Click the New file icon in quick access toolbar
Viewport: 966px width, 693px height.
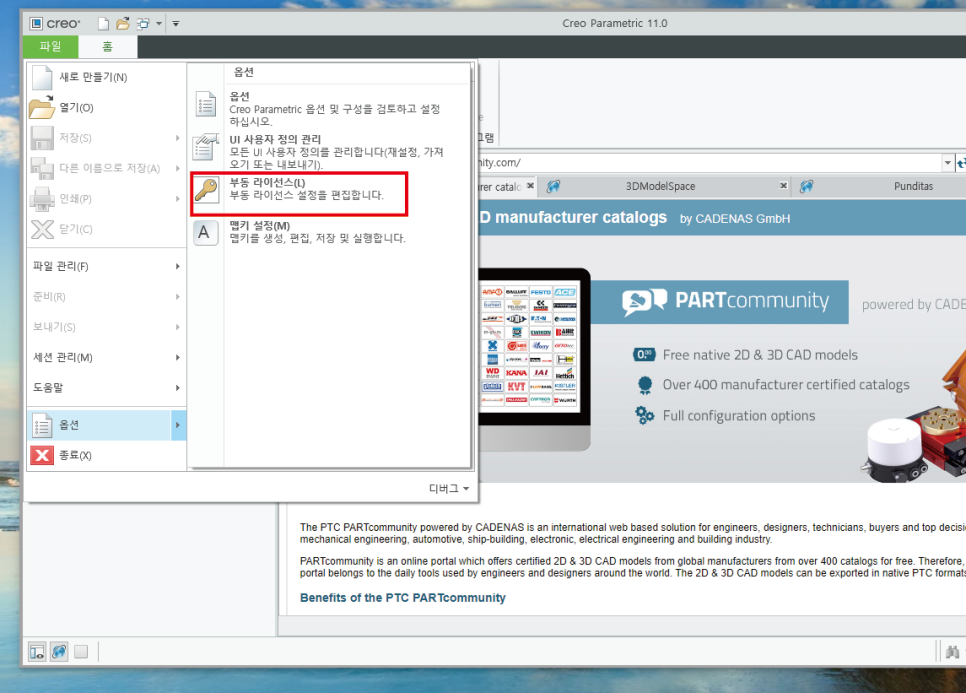click(103, 23)
